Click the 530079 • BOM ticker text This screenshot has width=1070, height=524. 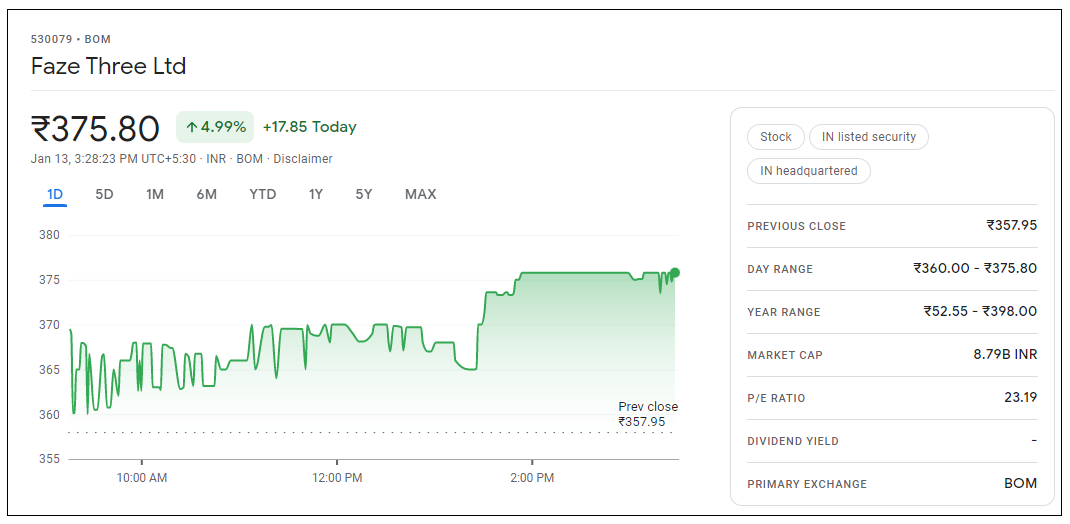(71, 40)
